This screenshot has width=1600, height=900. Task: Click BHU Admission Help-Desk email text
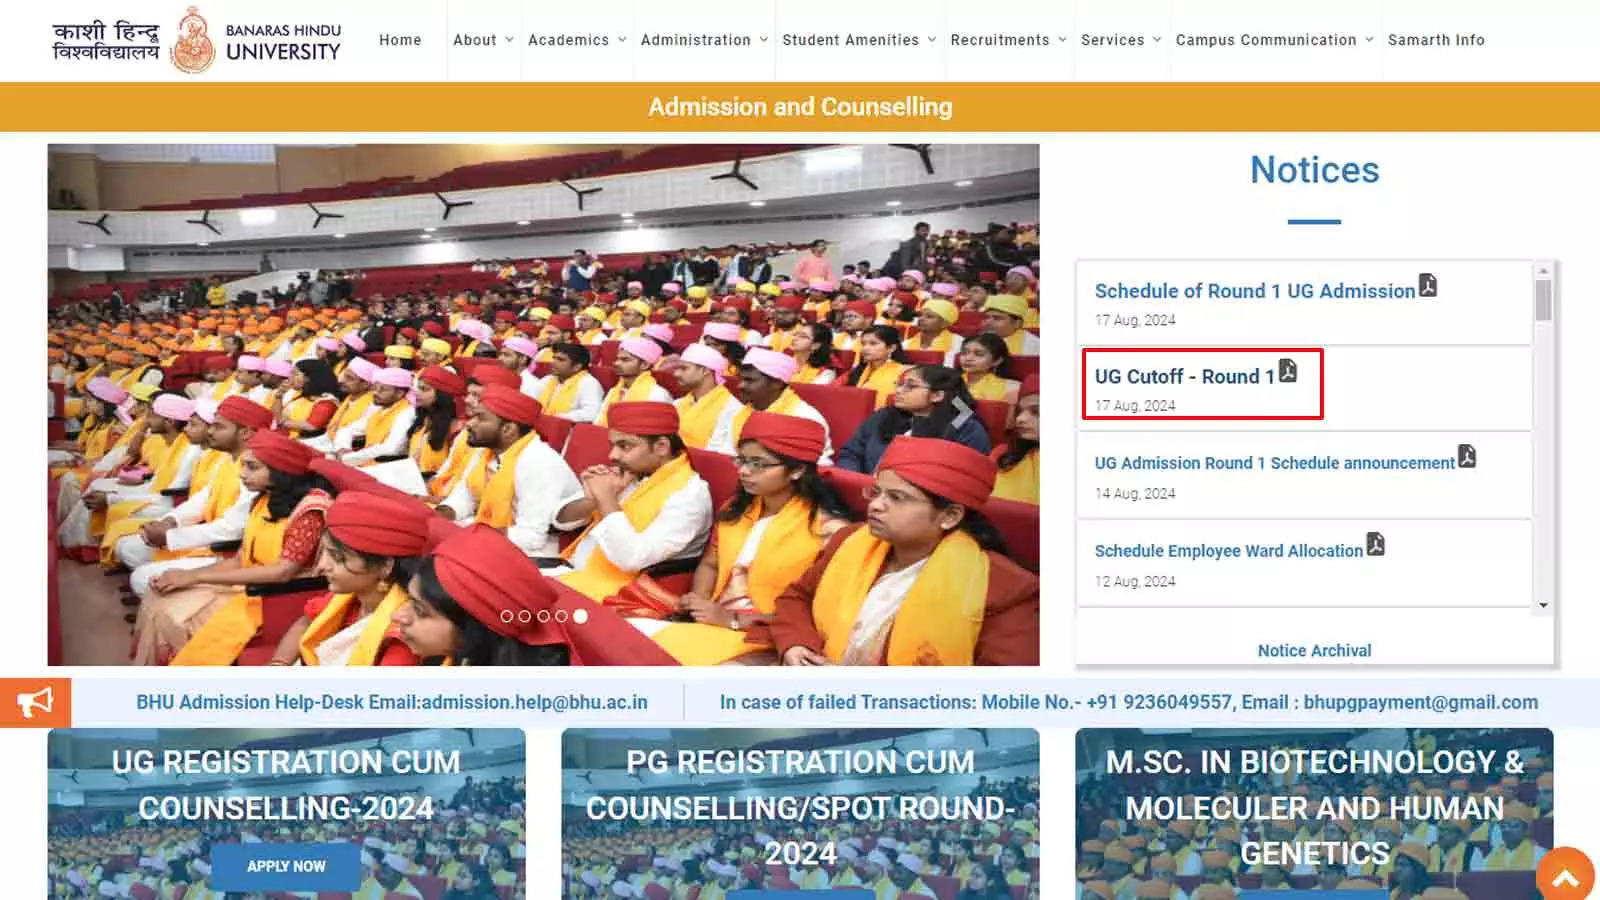[x=392, y=702]
